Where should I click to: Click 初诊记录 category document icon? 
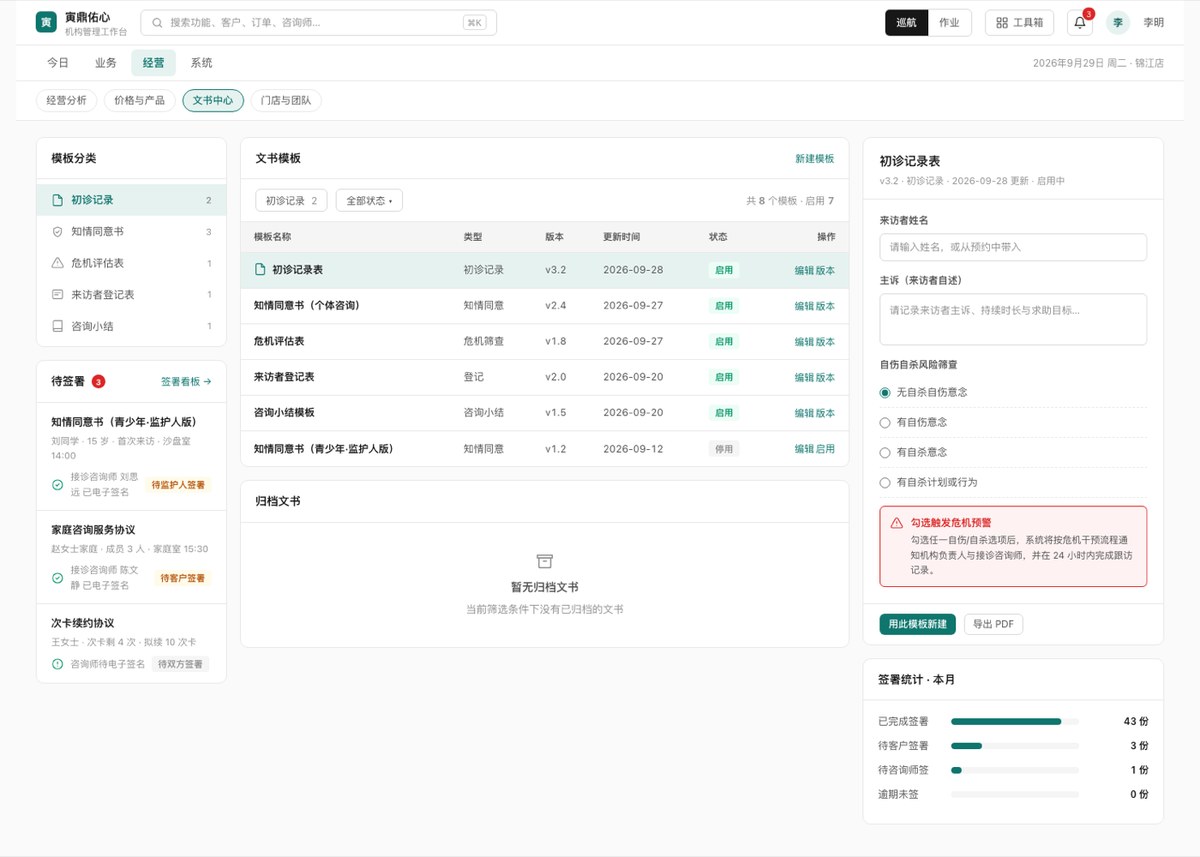click(57, 200)
